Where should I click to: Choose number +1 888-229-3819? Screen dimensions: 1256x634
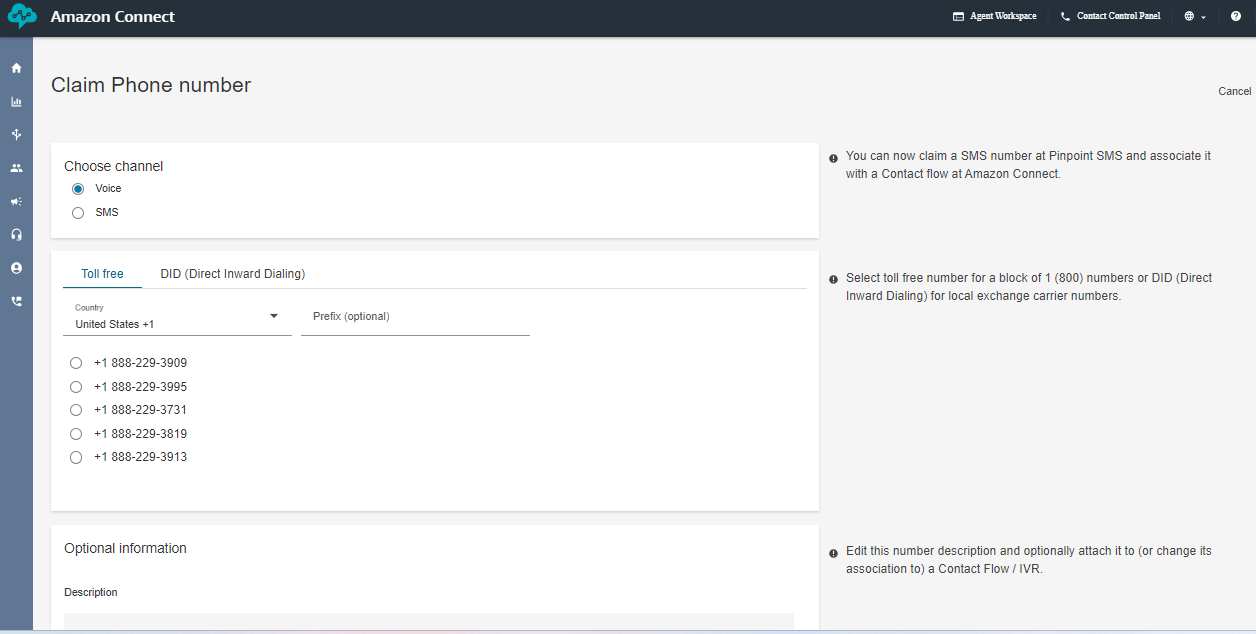click(x=76, y=434)
